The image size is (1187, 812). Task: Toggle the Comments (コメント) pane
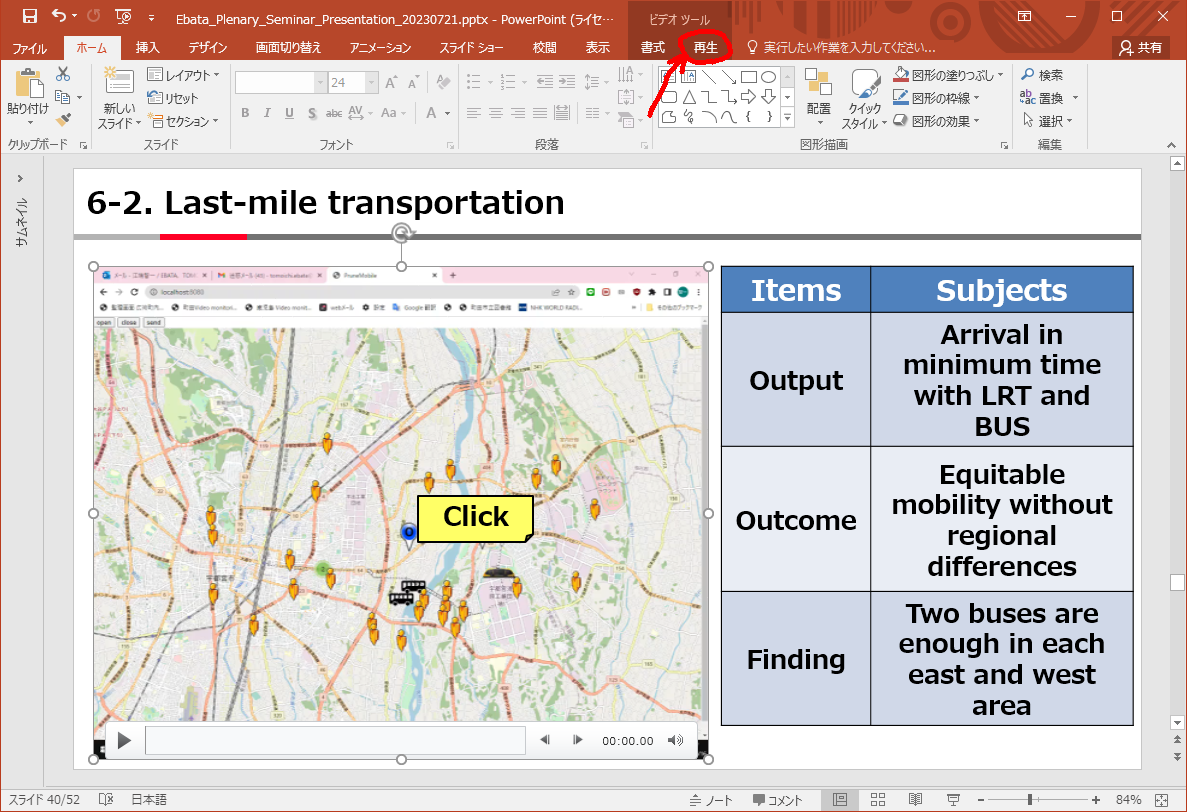(x=778, y=800)
